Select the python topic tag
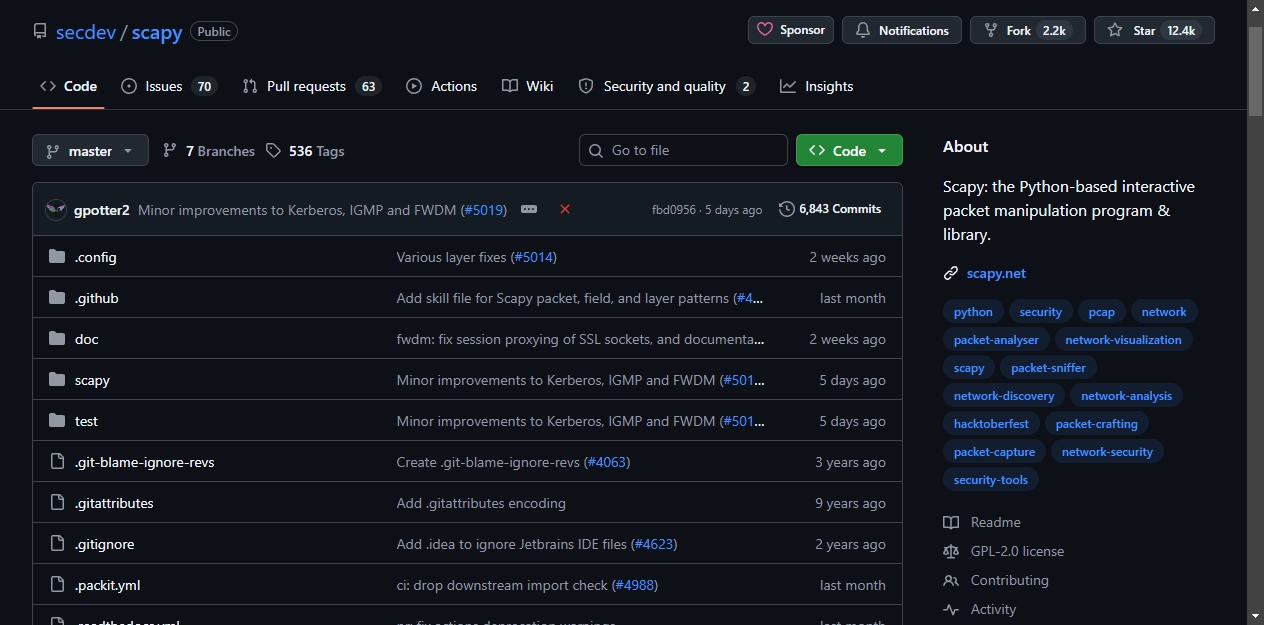1264x625 pixels. click(x=973, y=312)
